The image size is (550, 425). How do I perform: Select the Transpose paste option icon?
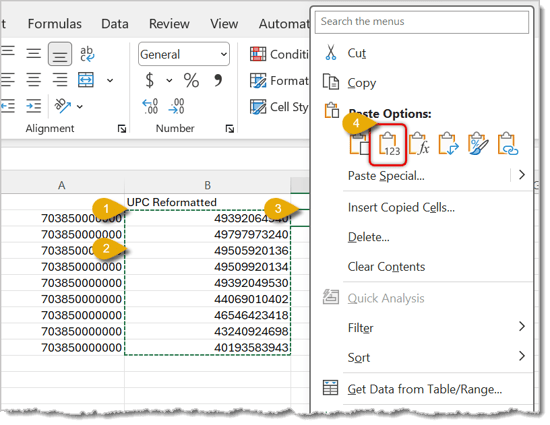click(x=448, y=143)
